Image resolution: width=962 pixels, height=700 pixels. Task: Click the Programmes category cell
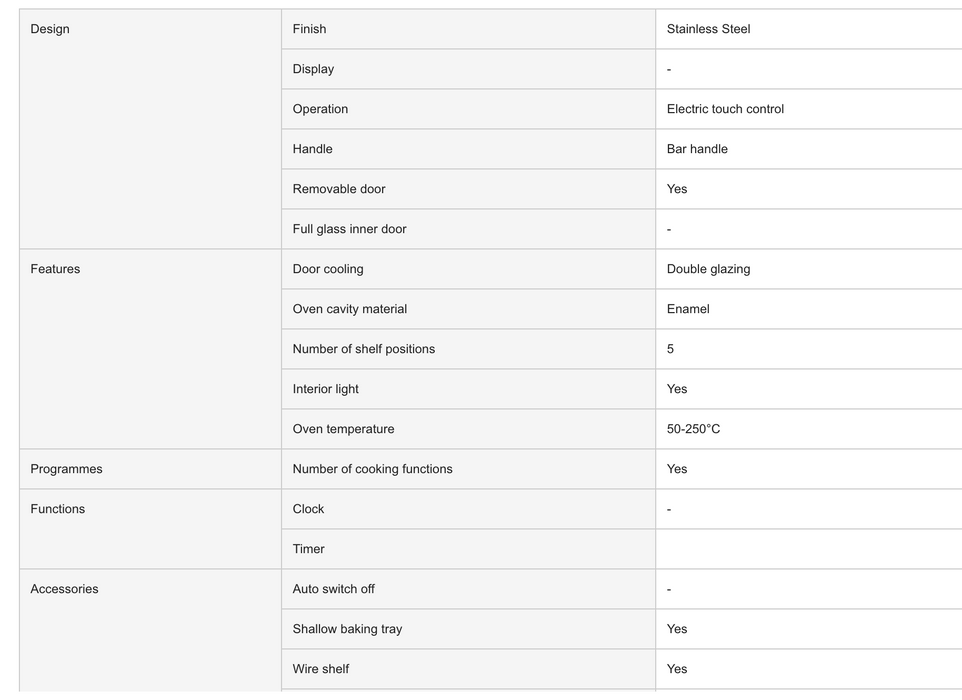tap(150, 469)
